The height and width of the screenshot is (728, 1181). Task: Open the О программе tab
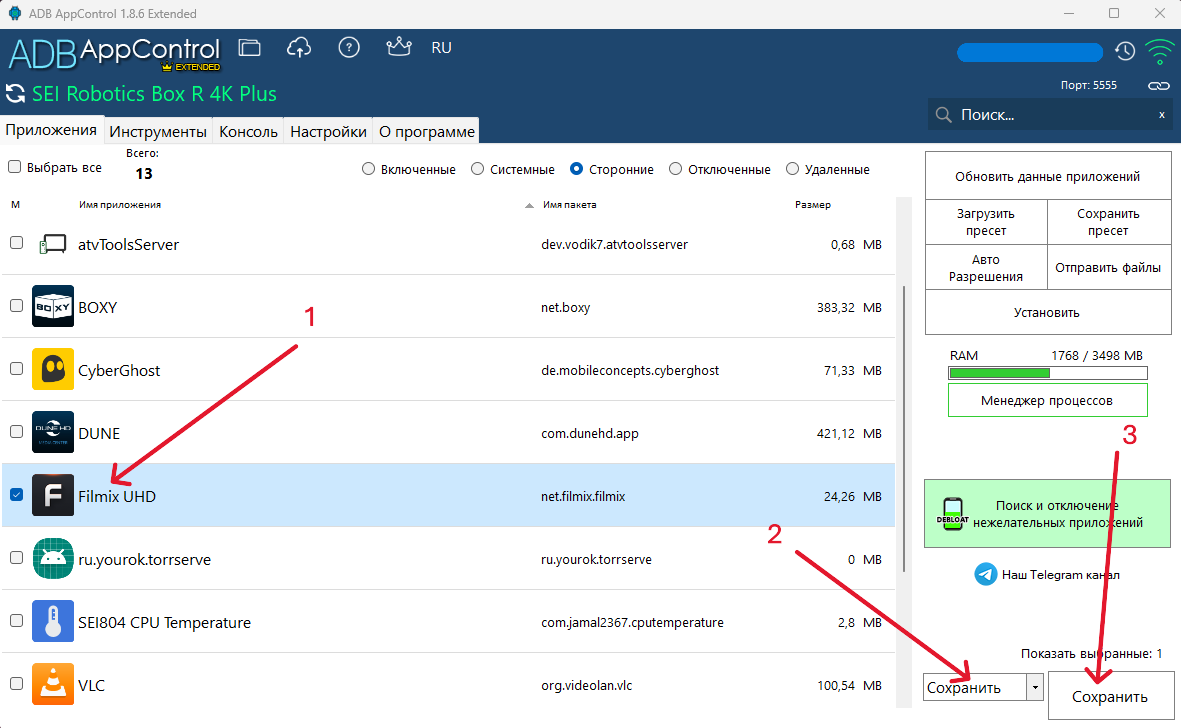(x=427, y=132)
